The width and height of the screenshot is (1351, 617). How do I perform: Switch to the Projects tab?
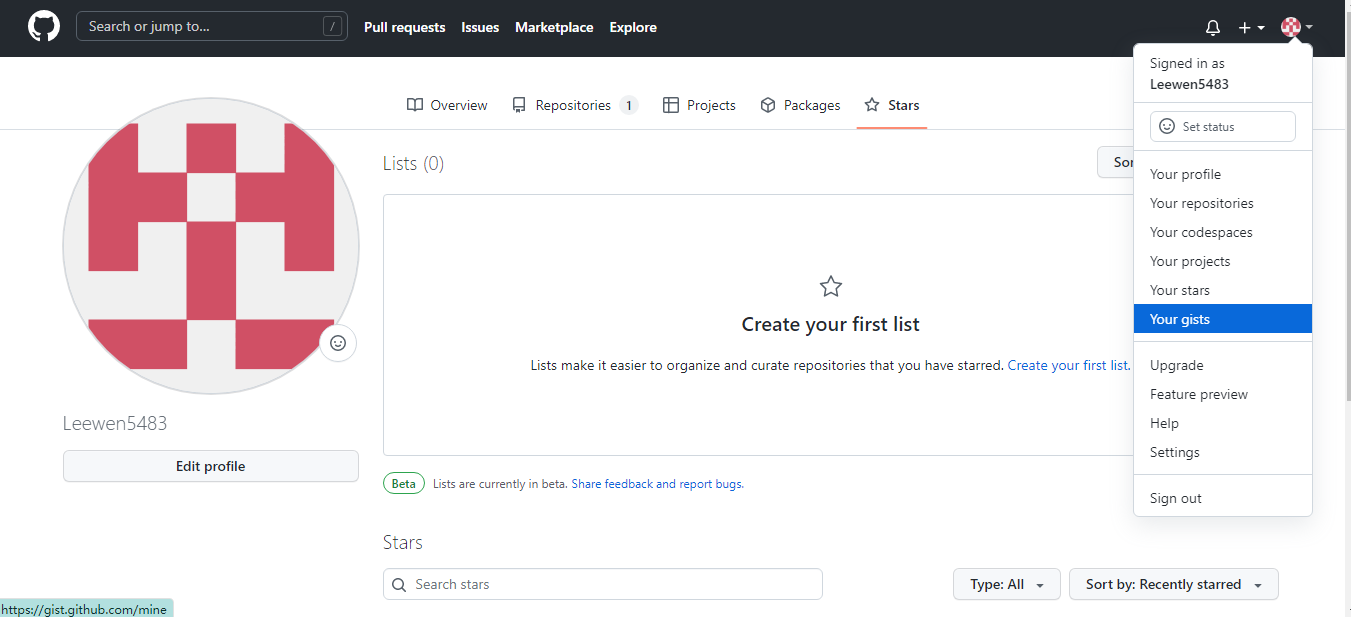tap(699, 105)
